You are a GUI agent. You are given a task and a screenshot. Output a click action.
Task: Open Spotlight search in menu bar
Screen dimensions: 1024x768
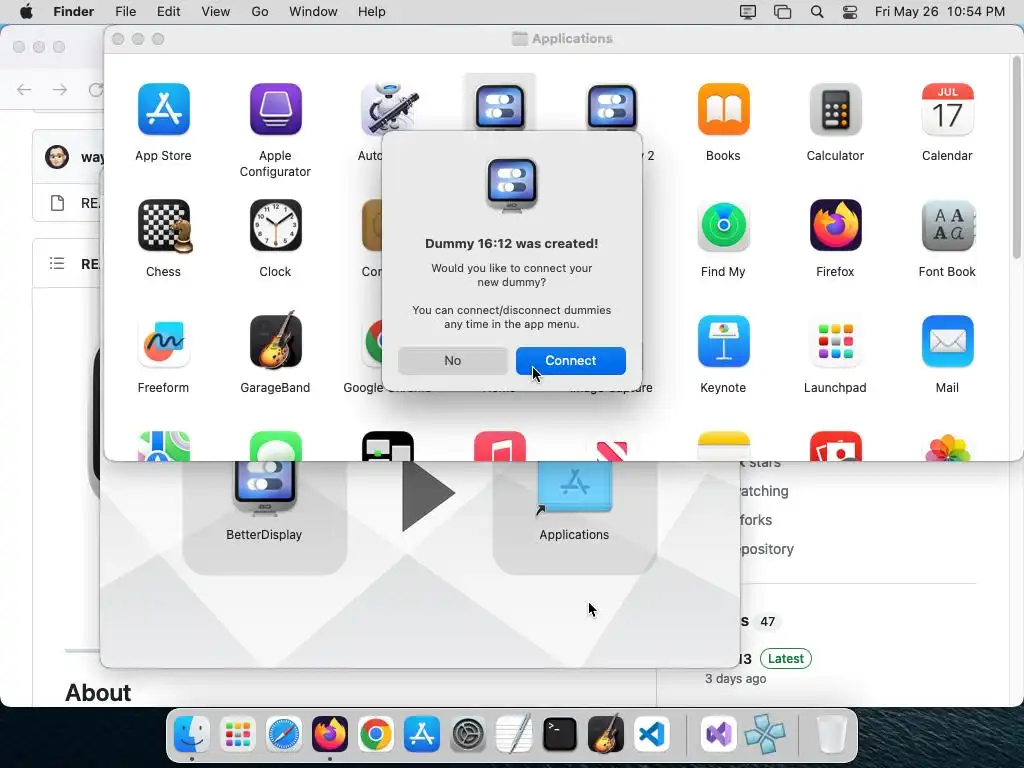(x=816, y=12)
